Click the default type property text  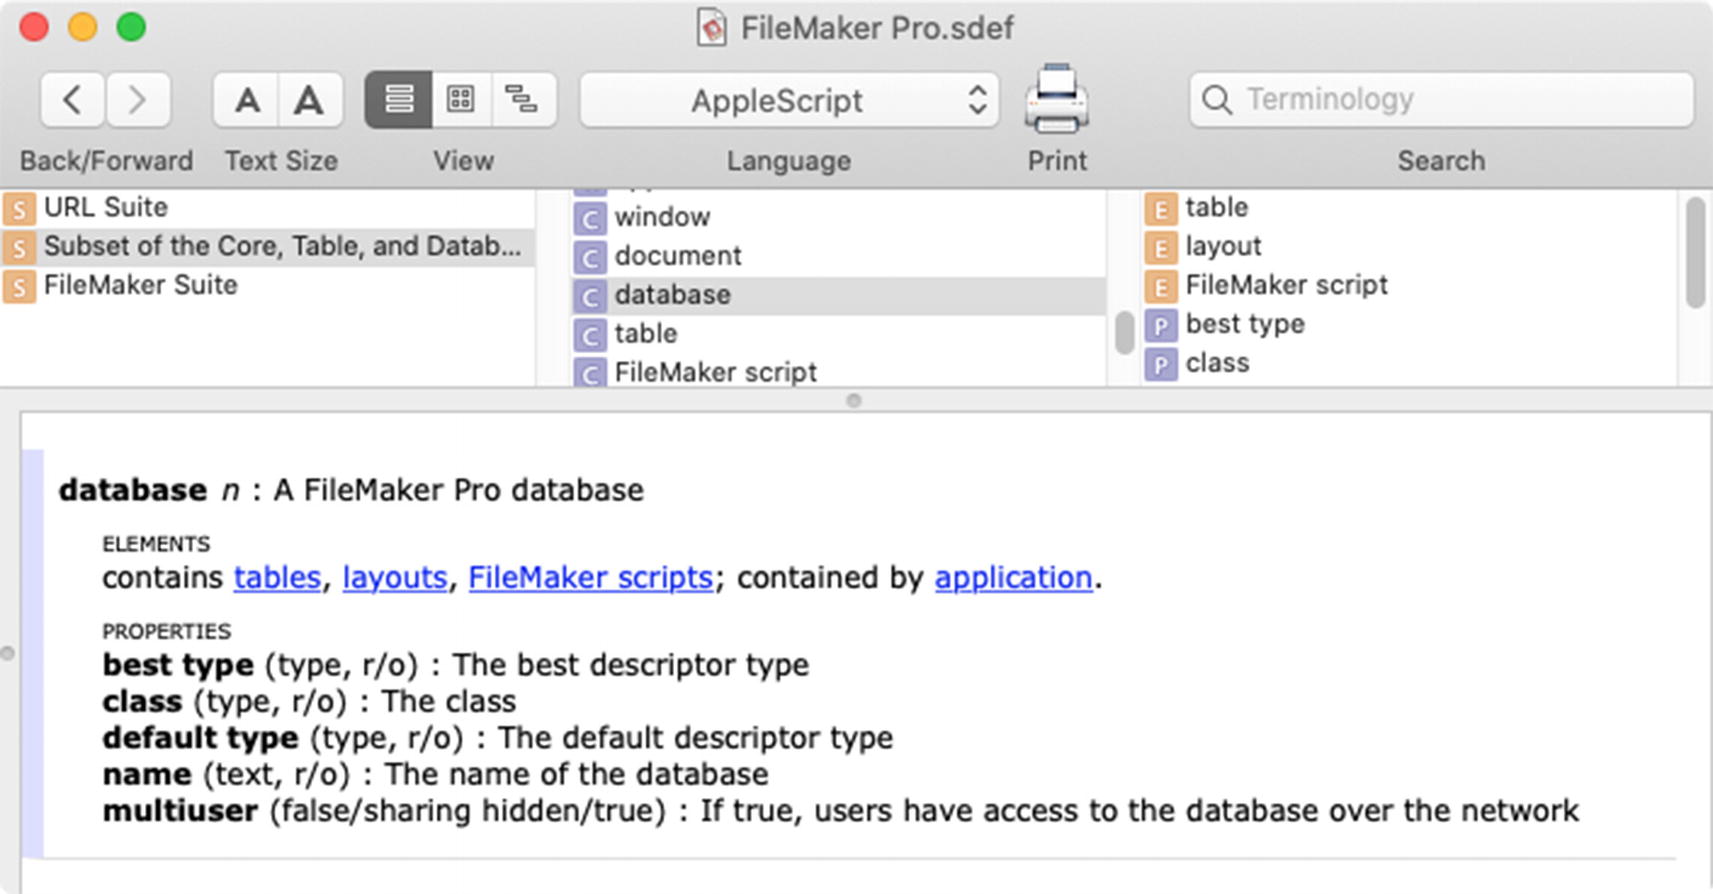498,738
